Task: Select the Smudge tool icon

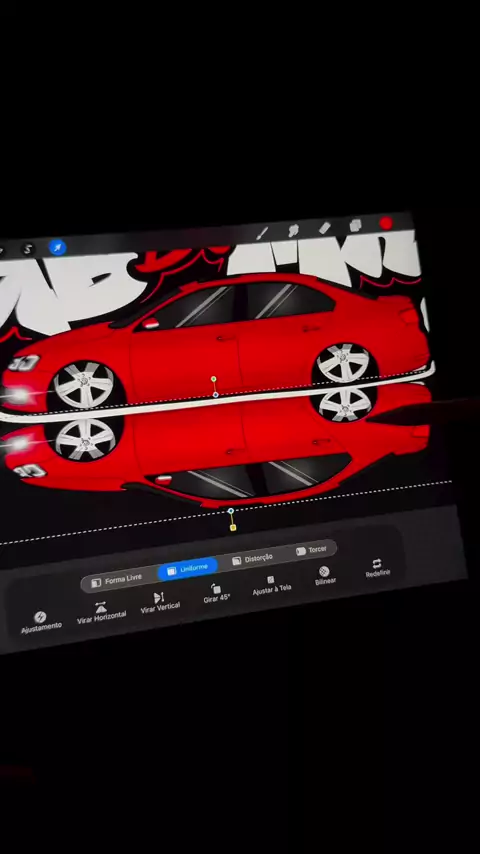Action: pyautogui.click(x=293, y=230)
